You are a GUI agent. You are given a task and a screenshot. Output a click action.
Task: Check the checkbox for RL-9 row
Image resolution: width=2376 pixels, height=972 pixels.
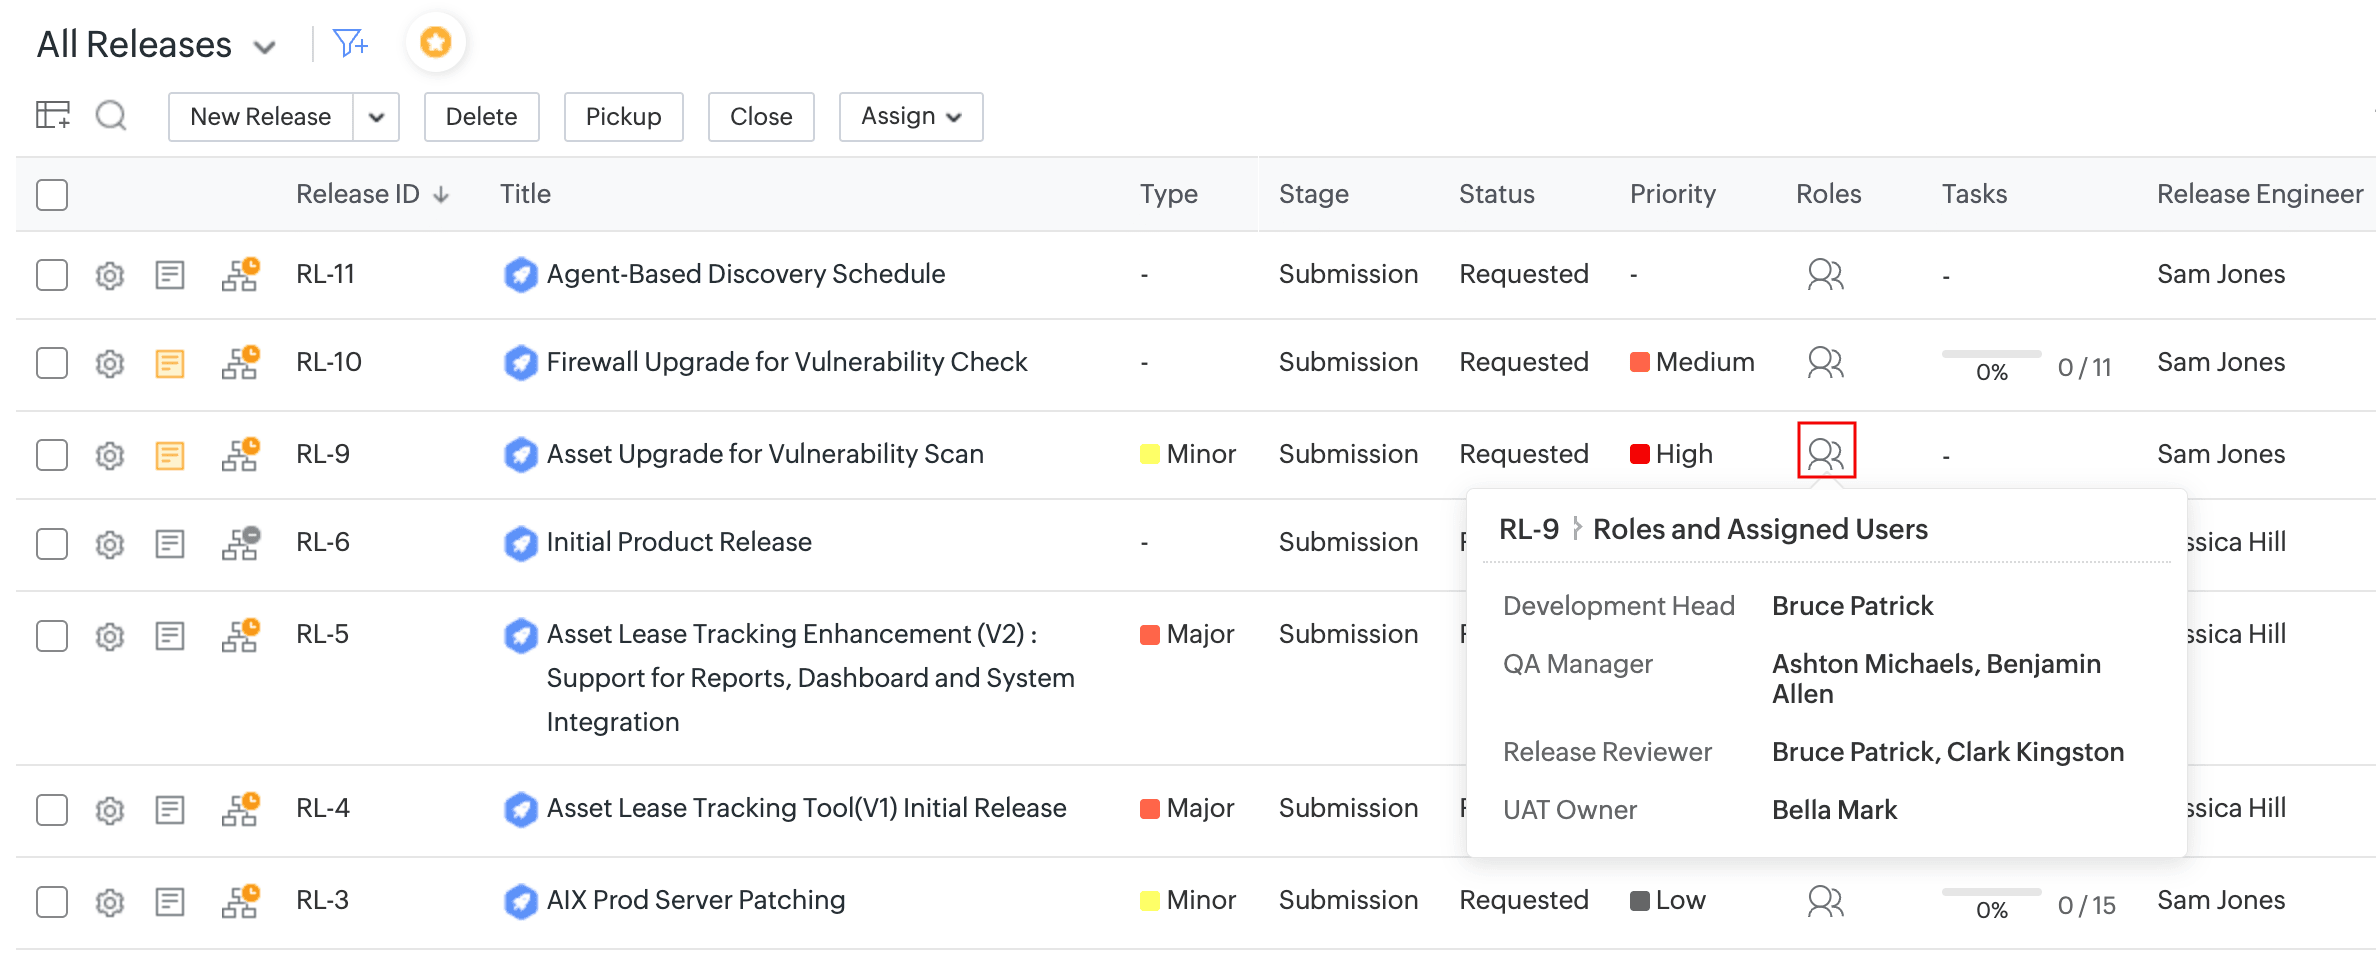point(52,455)
